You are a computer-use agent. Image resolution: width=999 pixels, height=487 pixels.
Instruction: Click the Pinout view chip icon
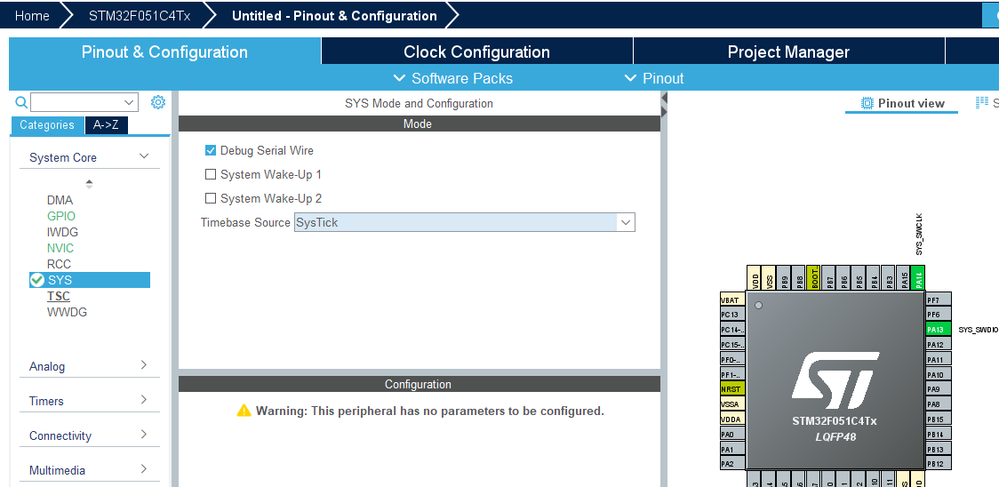[866, 103]
